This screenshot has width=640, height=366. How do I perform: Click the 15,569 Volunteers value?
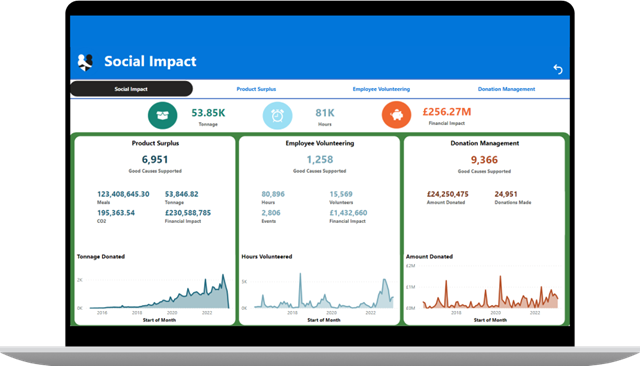coord(341,194)
